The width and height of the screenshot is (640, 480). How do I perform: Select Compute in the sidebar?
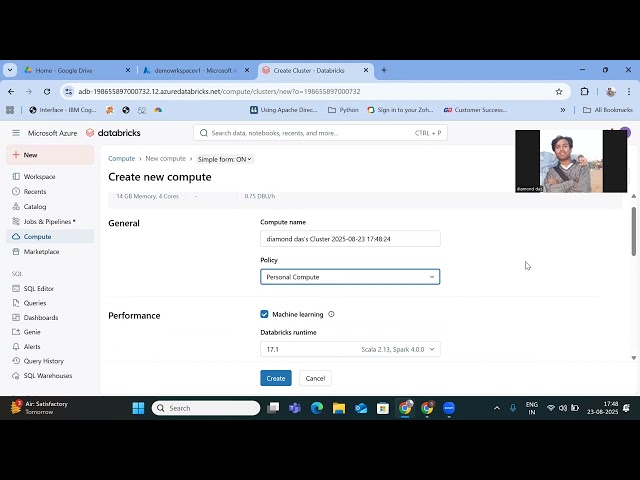[x=50, y=237]
